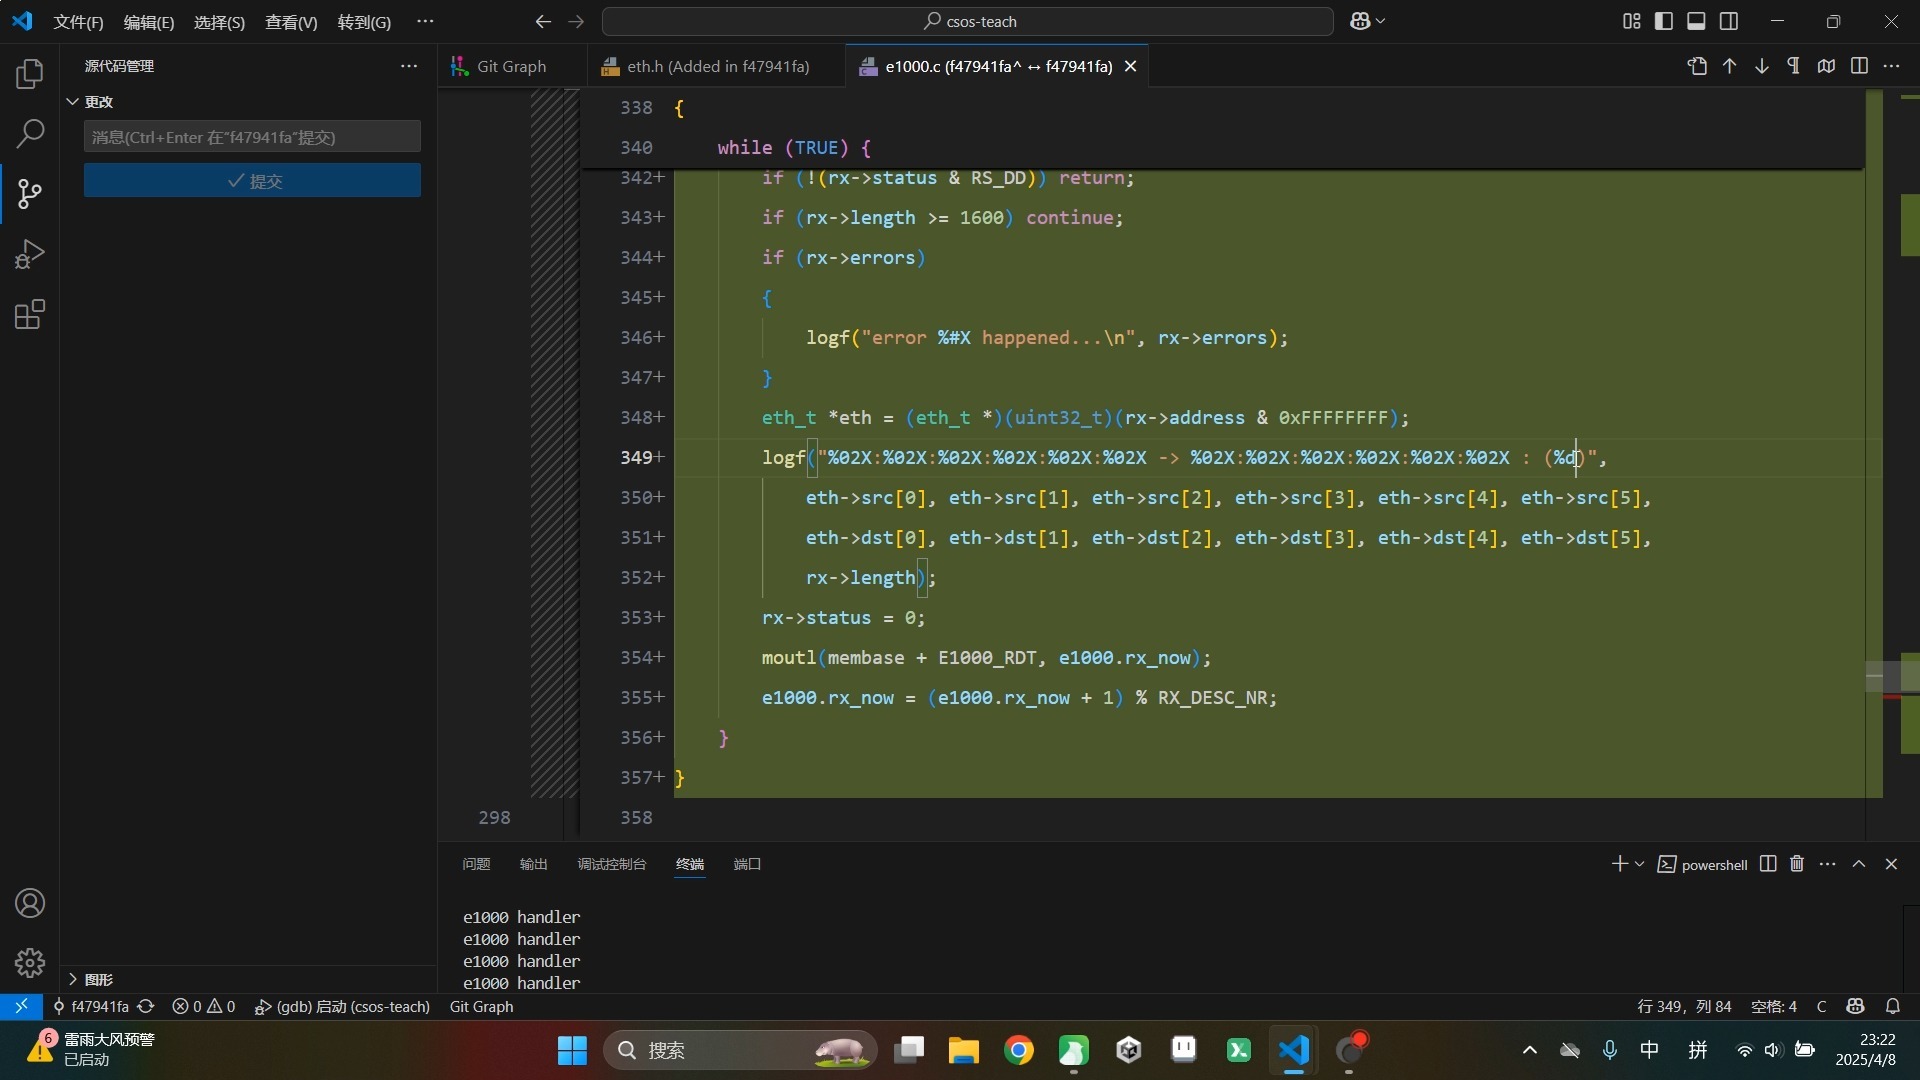Open notifications bell in status bar

[1893, 1007]
